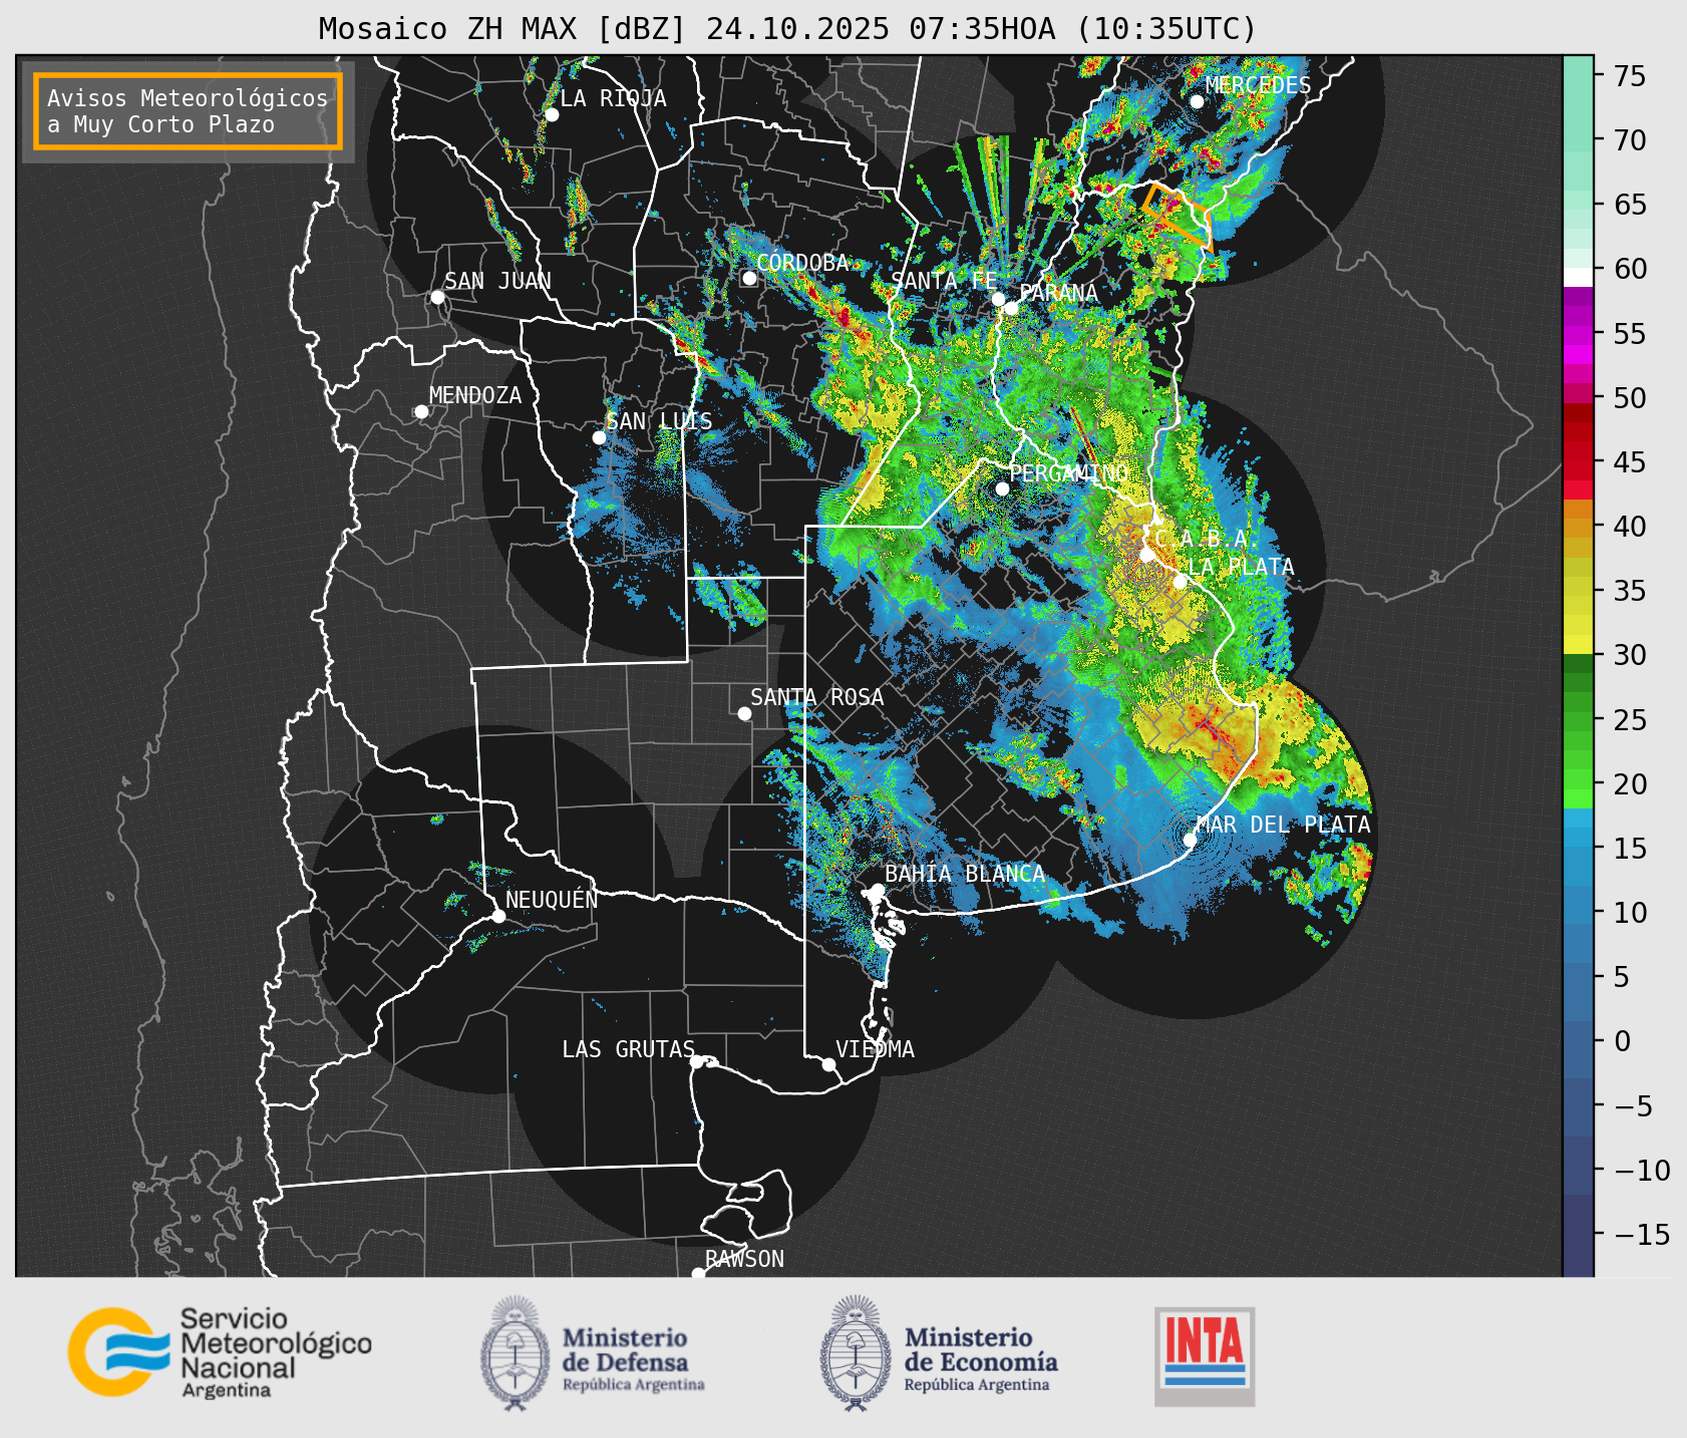Screen dimensions: 1687x1438
Task: Click the SAN JUAN city marker
Action: click(x=437, y=297)
